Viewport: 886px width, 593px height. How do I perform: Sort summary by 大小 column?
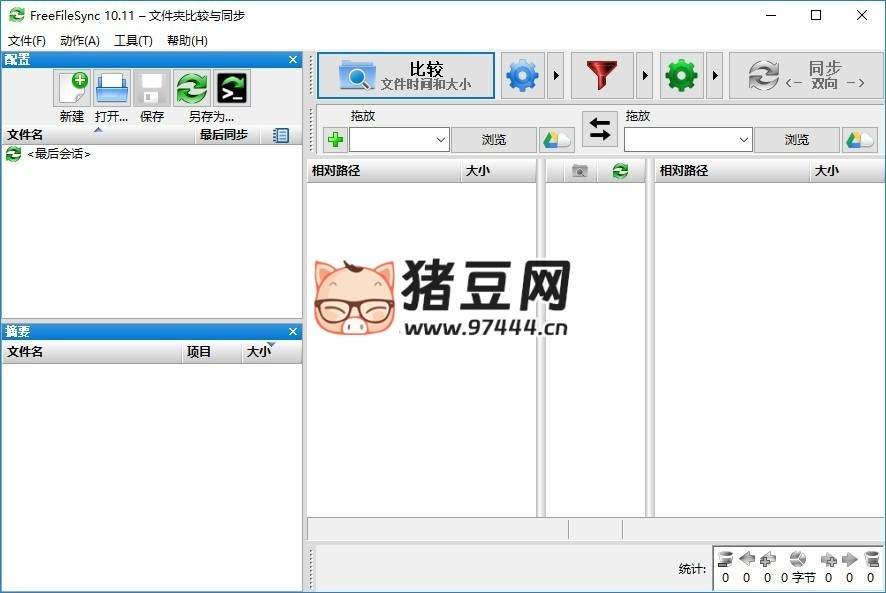(272, 352)
